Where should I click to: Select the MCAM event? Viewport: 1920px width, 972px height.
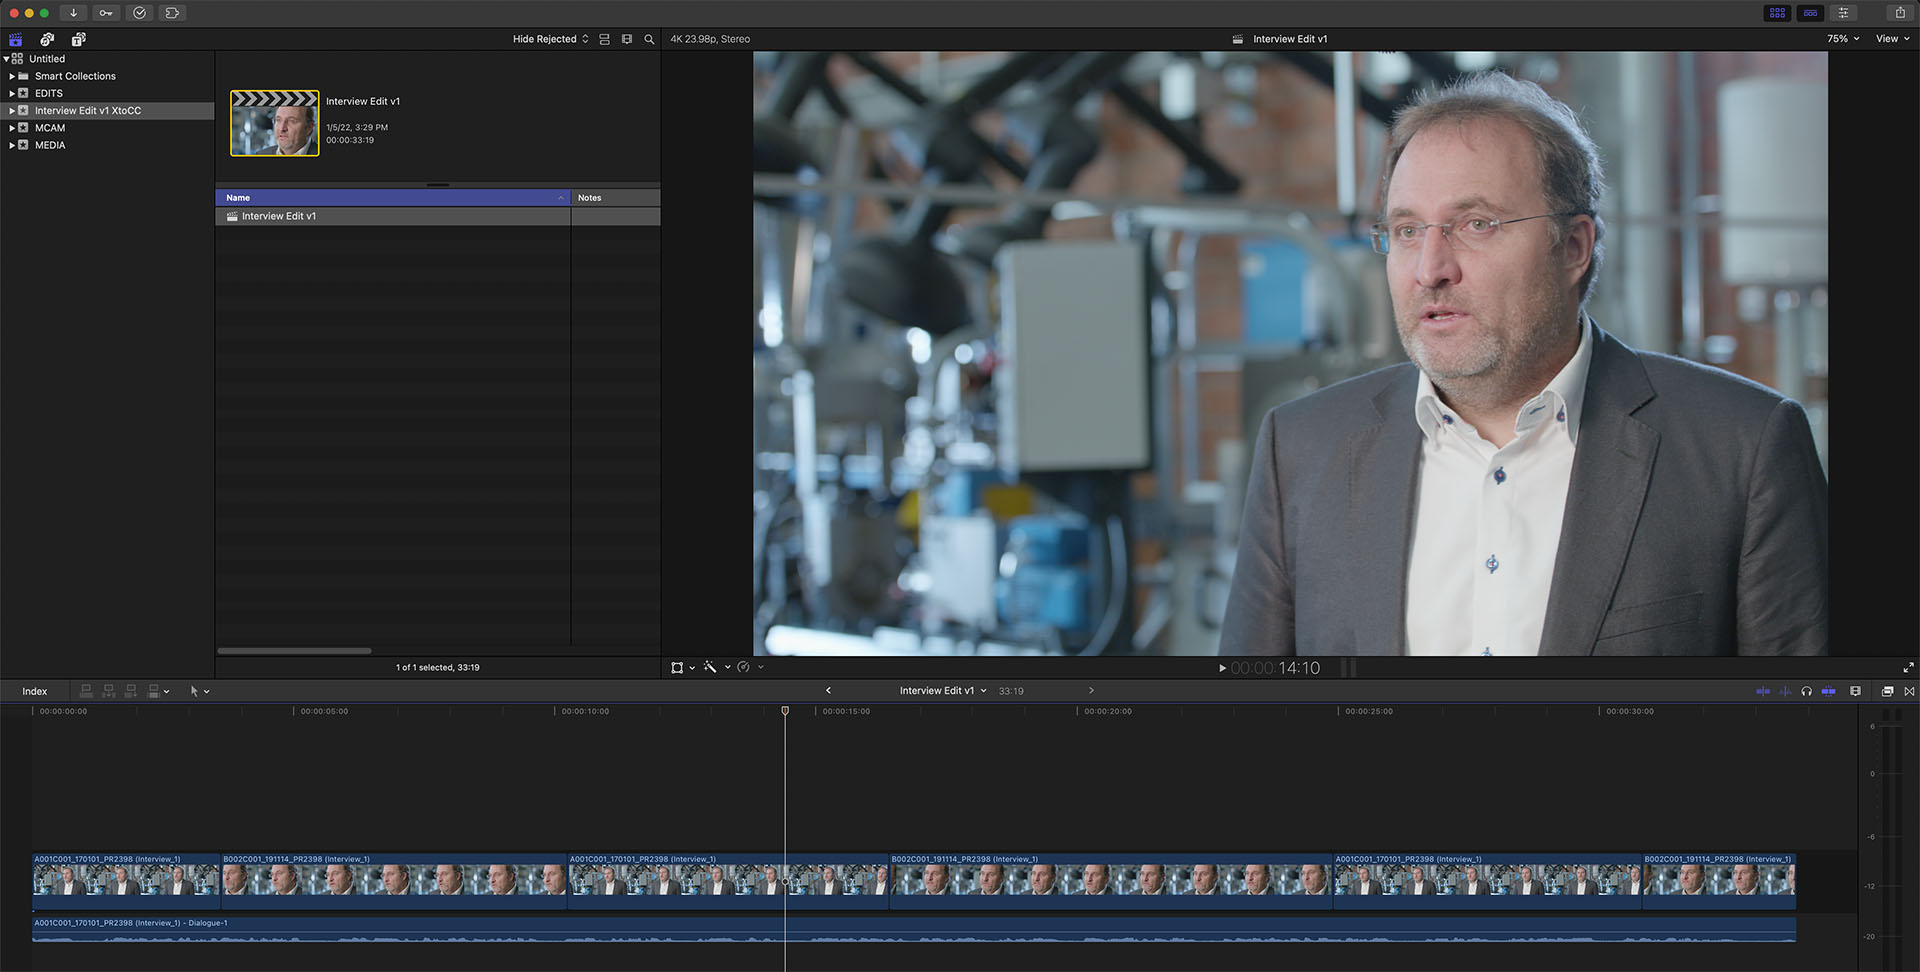coord(50,128)
